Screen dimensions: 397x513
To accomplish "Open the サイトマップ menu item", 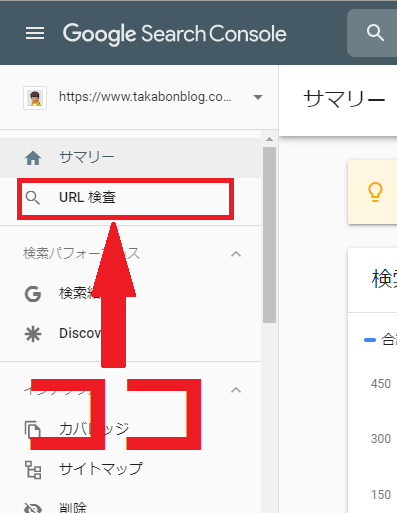I will pos(130,469).
